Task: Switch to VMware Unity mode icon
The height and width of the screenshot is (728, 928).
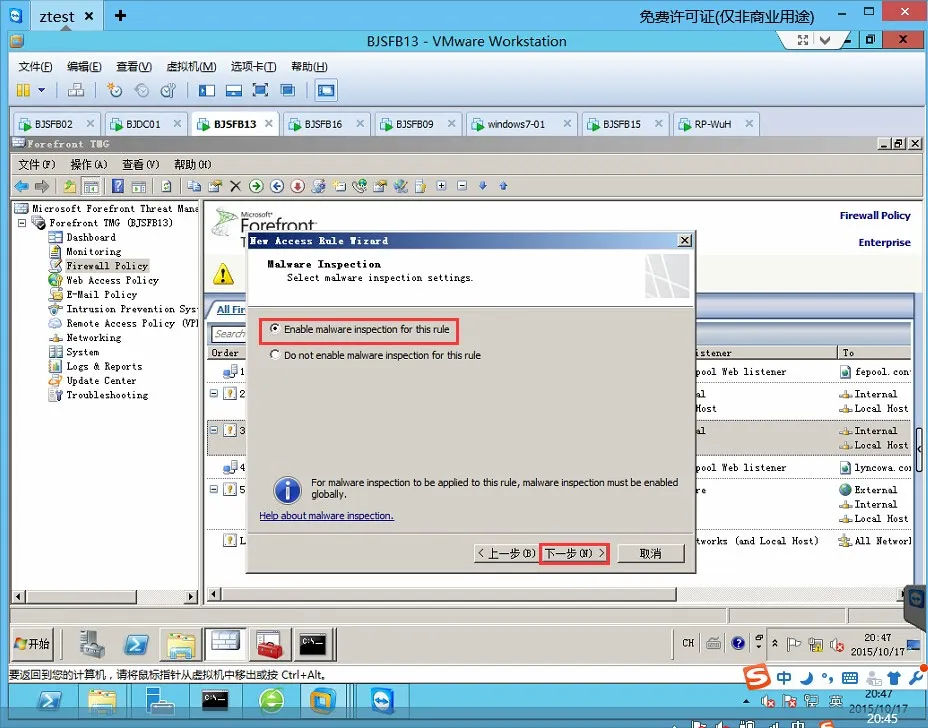Action: click(288, 90)
